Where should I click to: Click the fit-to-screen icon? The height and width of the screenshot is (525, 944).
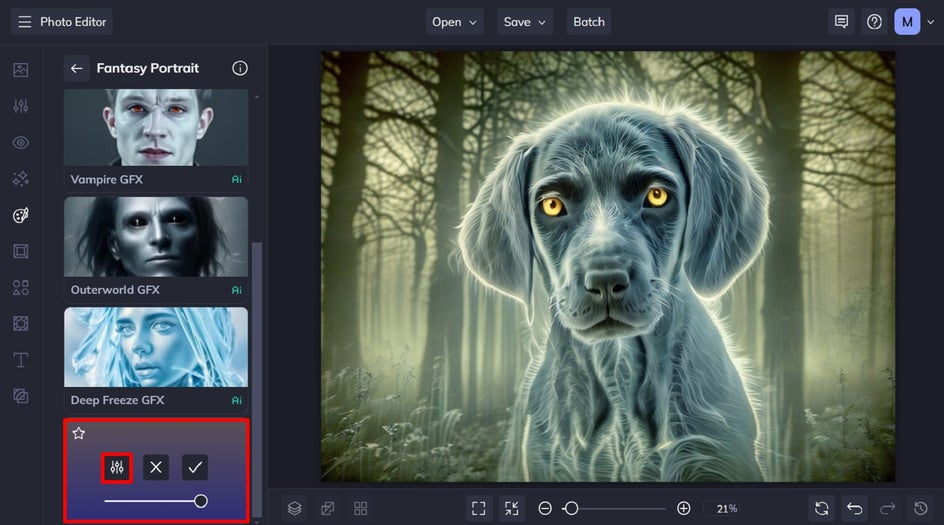(x=479, y=509)
